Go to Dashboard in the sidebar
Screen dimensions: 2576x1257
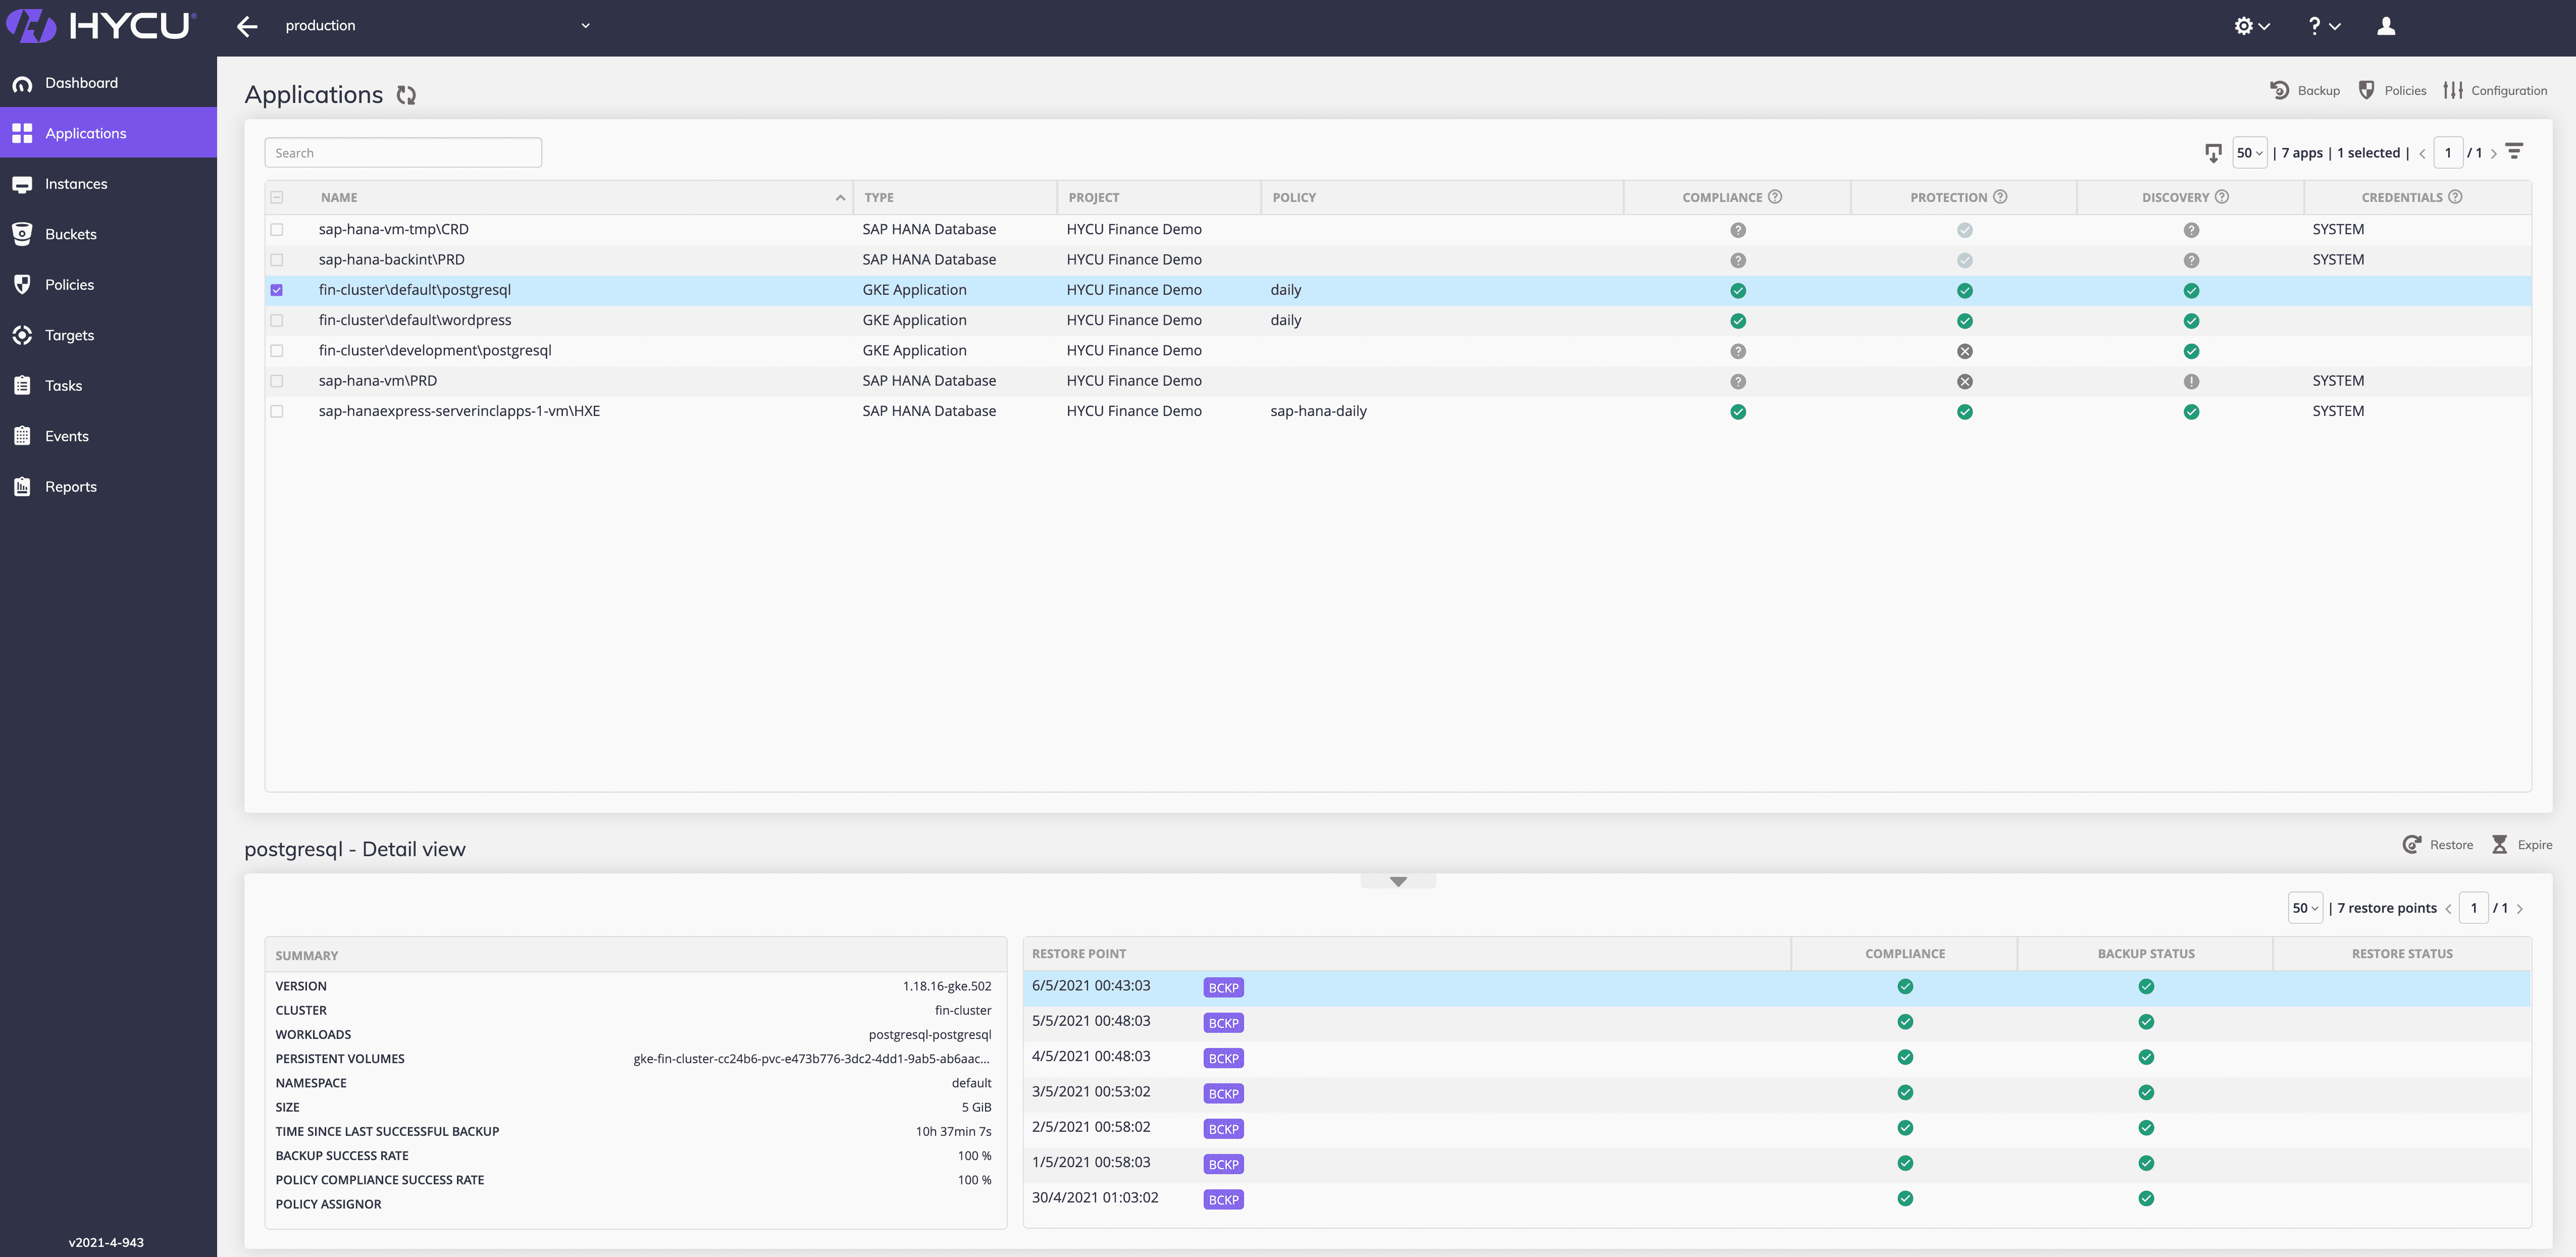(108, 83)
